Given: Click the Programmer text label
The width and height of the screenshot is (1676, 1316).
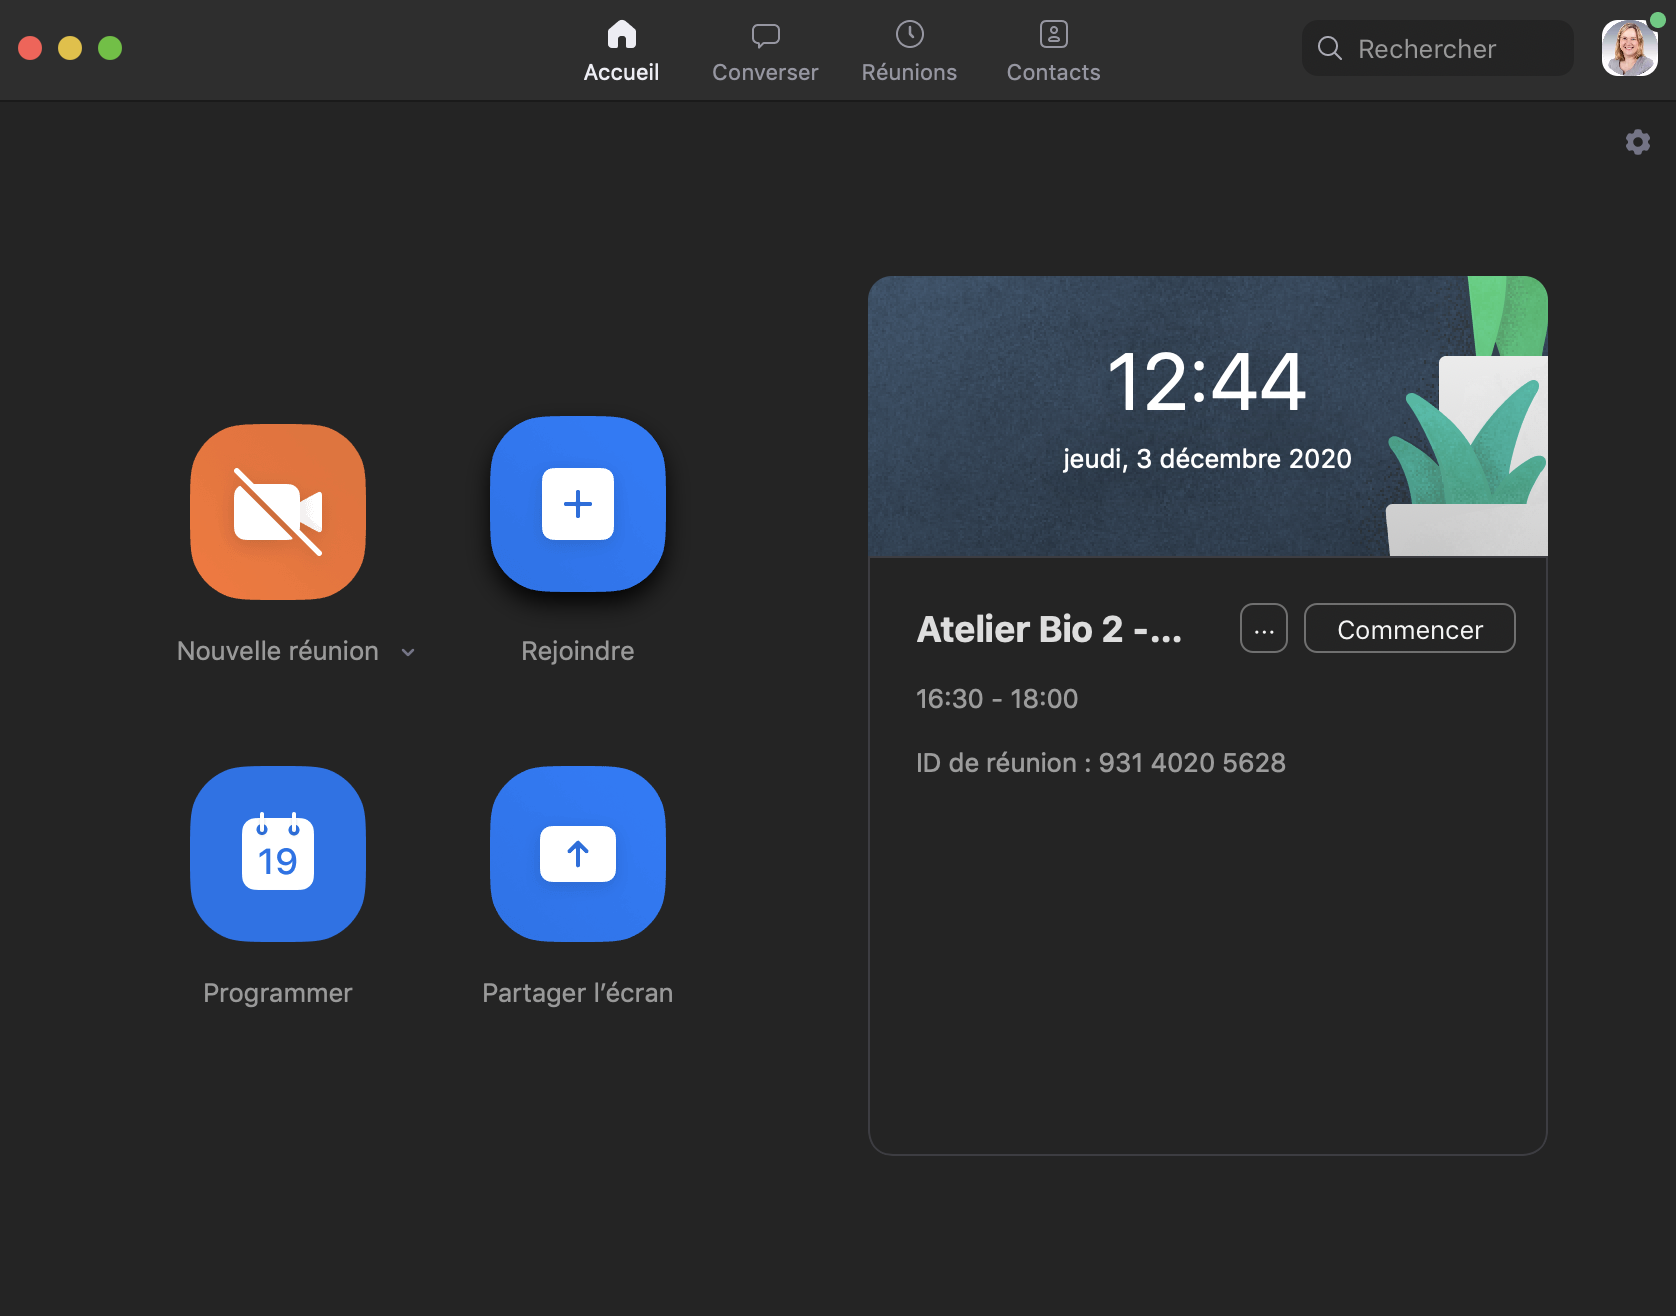Looking at the screenshot, I should click(x=278, y=993).
